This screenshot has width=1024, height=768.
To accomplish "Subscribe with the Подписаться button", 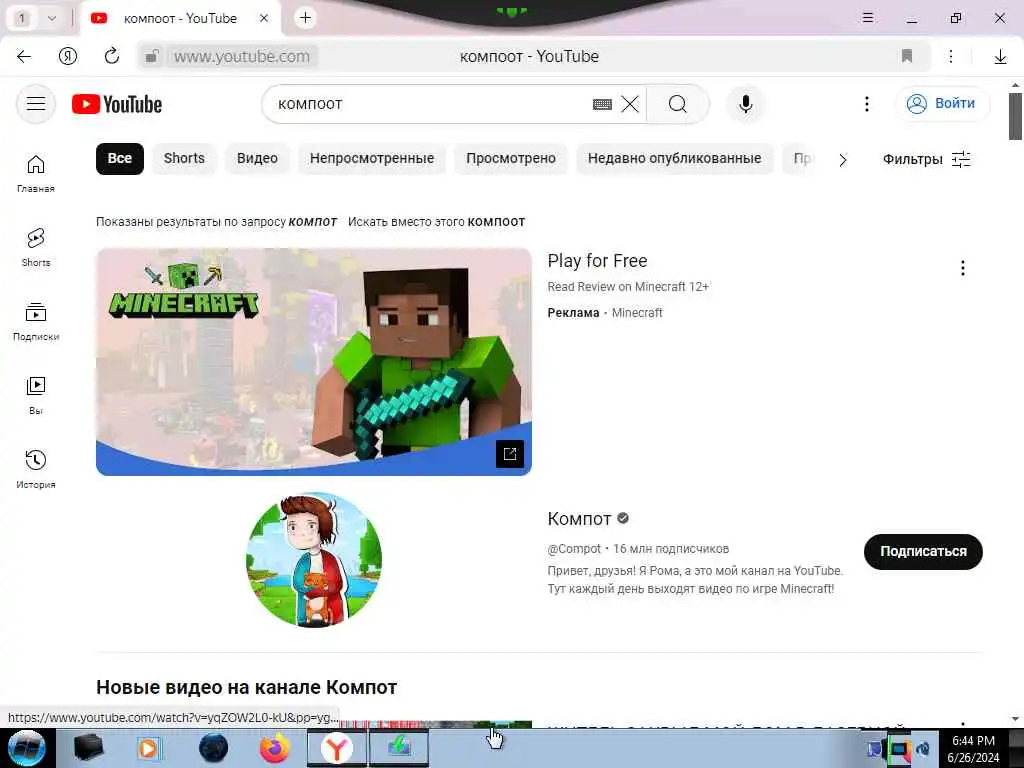I will [x=923, y=552].
